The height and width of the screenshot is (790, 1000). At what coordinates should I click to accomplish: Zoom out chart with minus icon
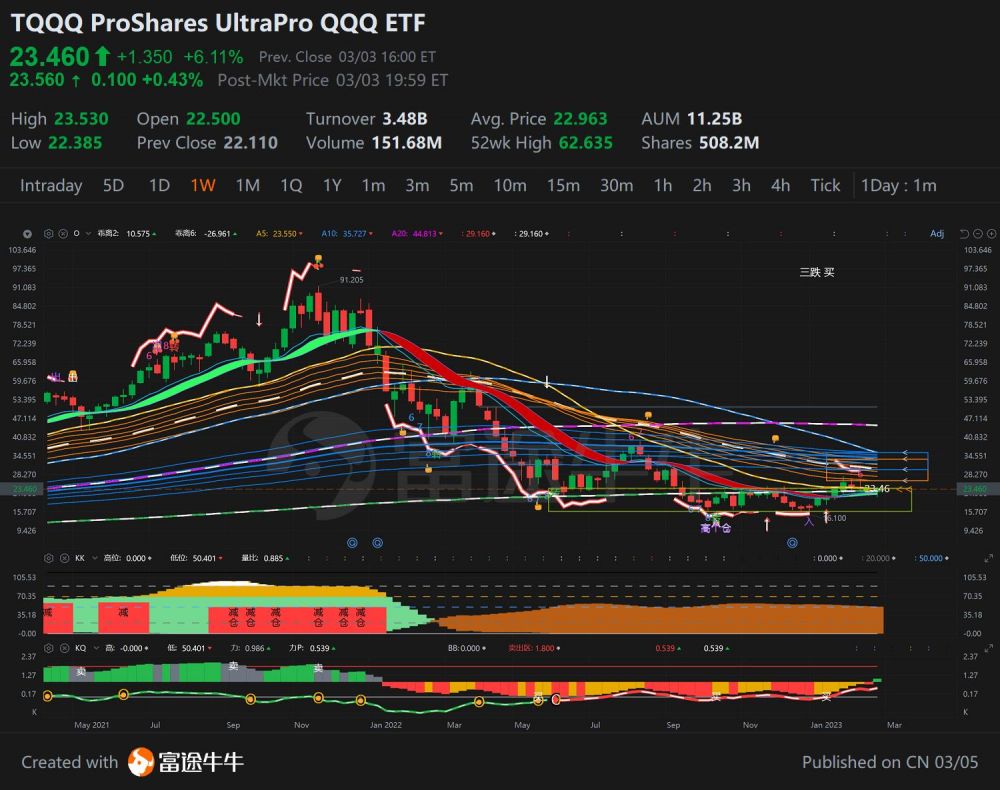978,234
